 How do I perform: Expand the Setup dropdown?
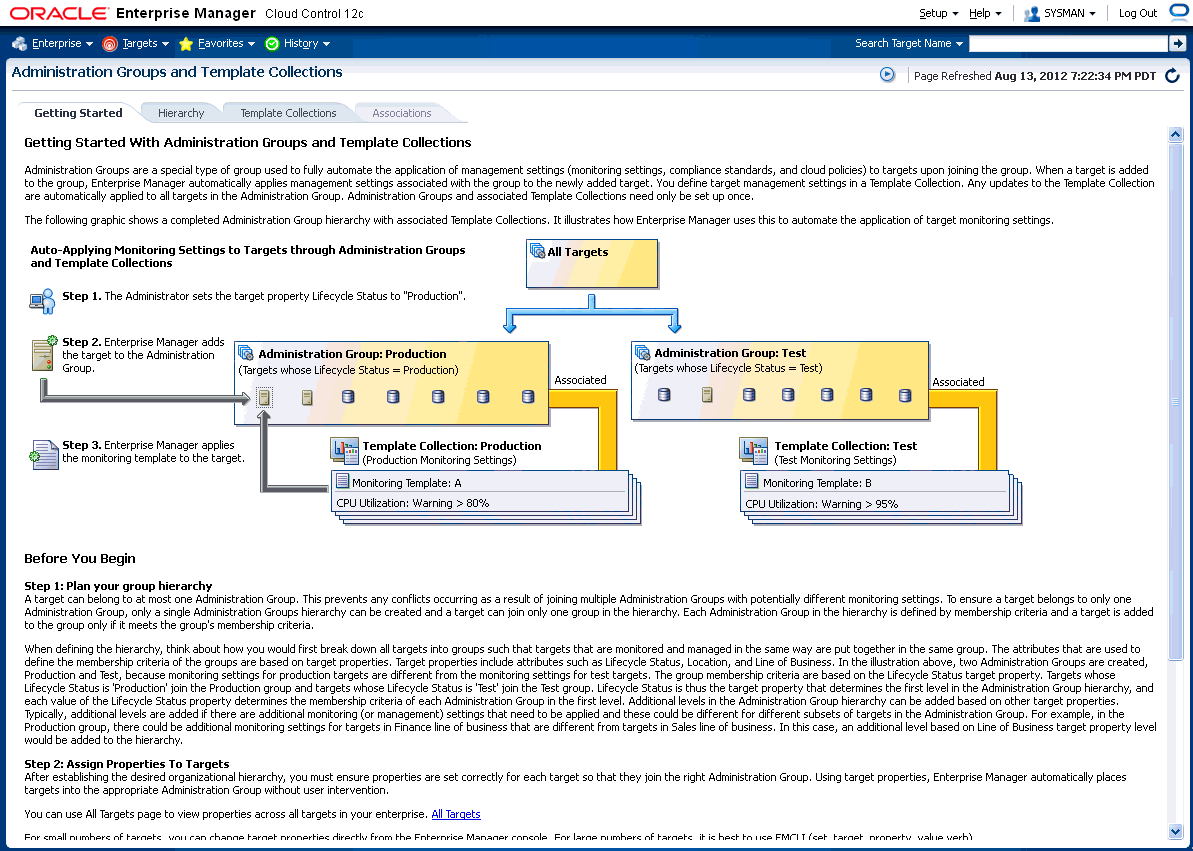[x=938, y=13]
